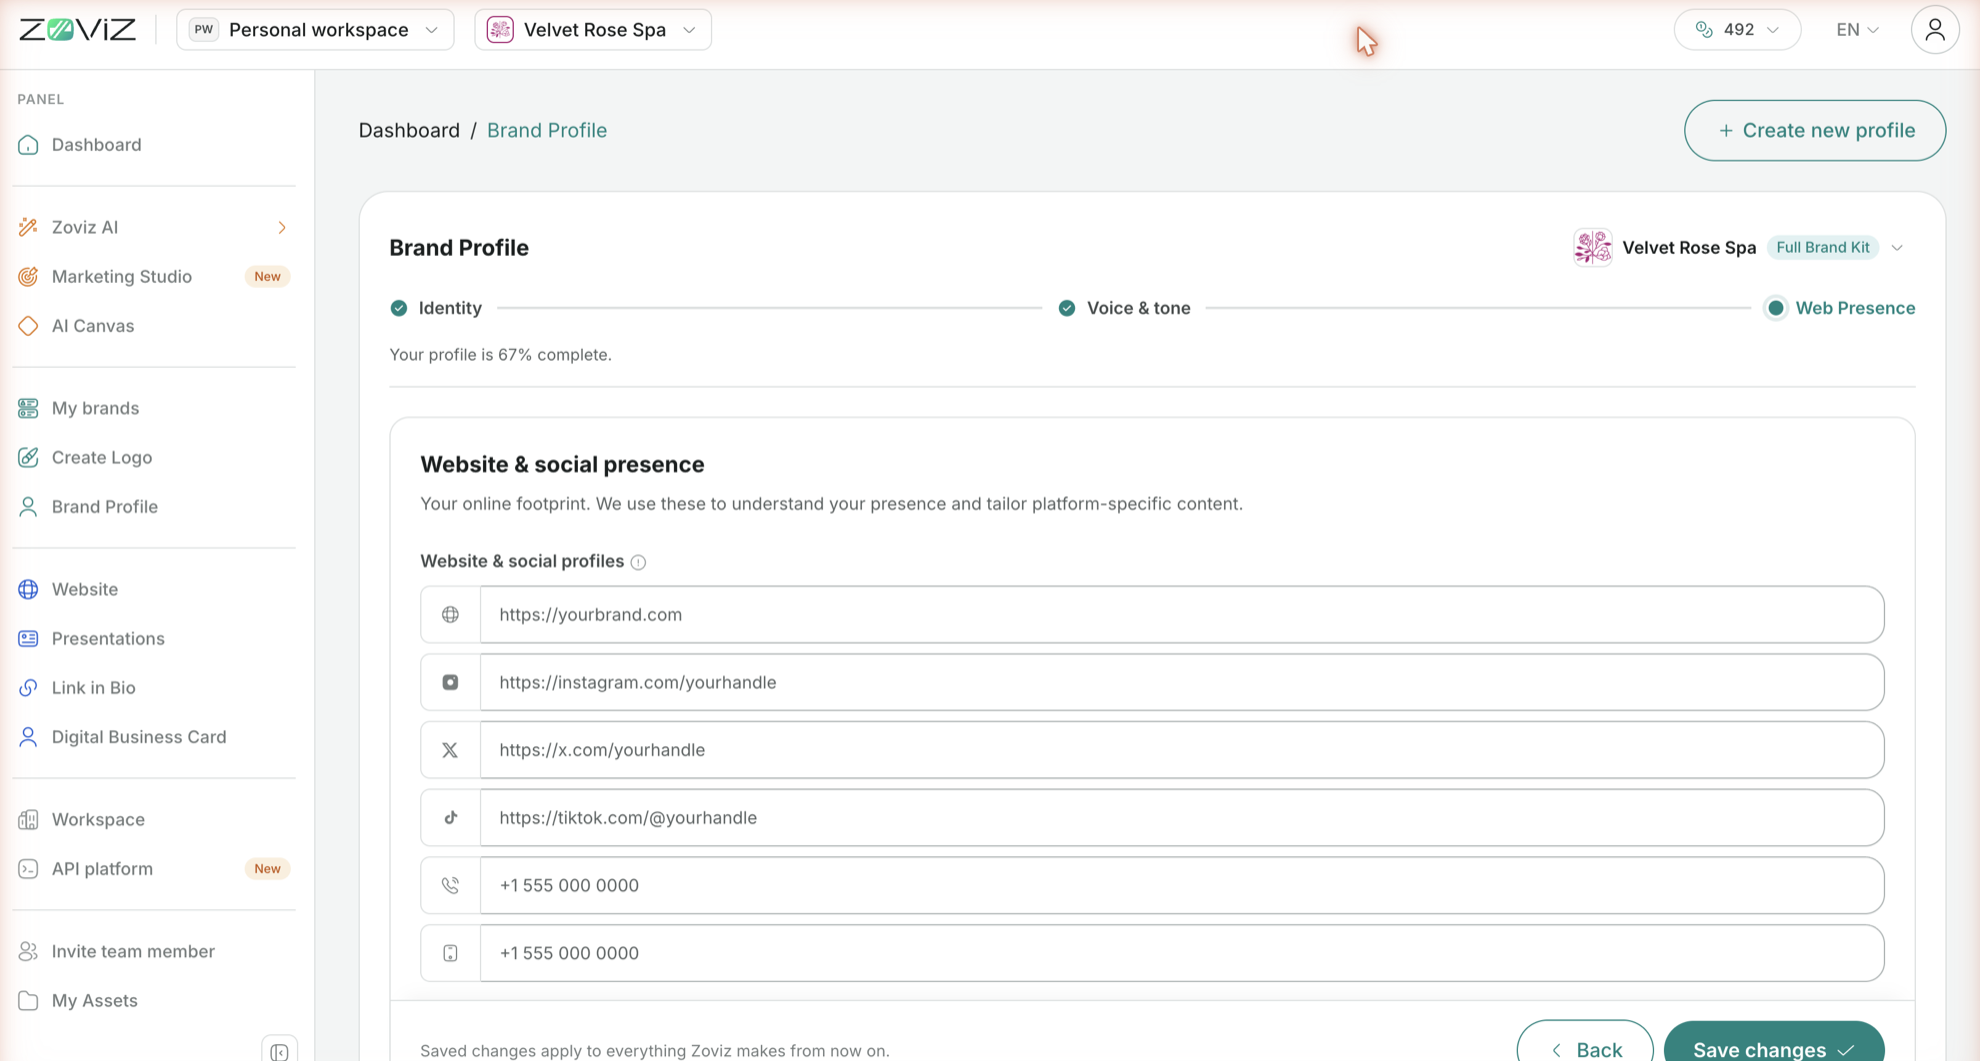The image size is (1980, 1061).
Task: Click the mobile number input field at bottom
Action: tap(1182, 953)
